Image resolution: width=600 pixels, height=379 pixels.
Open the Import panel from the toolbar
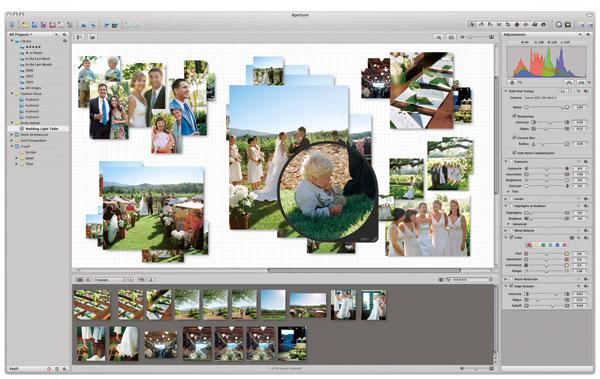pos(12,25)
